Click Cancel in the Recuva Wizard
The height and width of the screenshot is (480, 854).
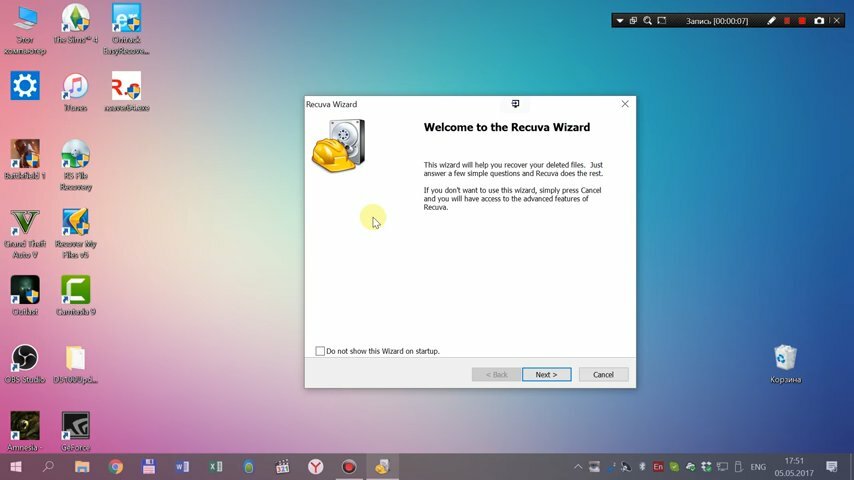[603, 374]
